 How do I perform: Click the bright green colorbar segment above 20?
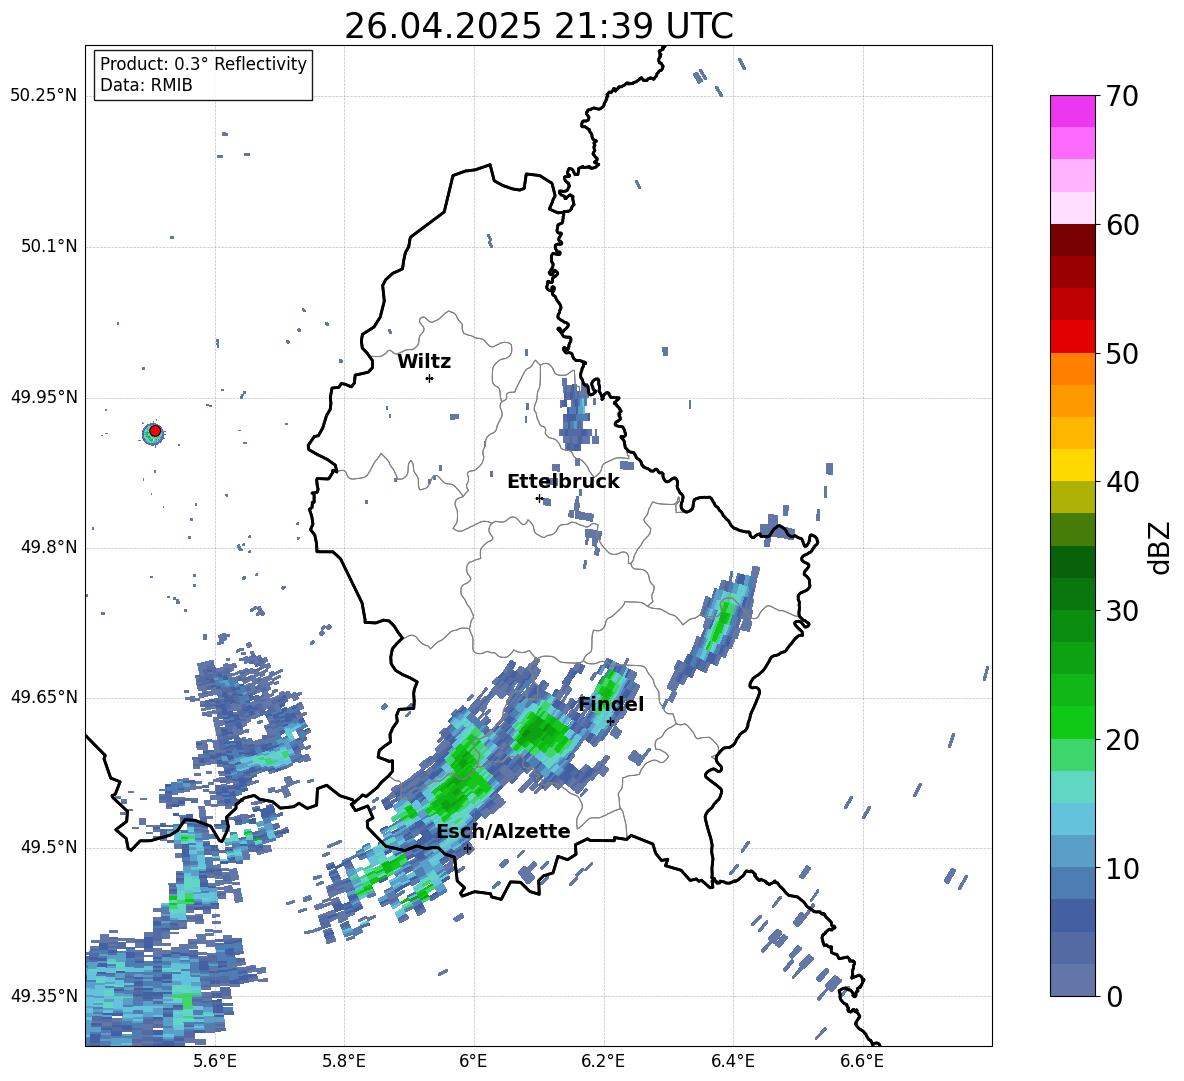tap(1072, 722)
